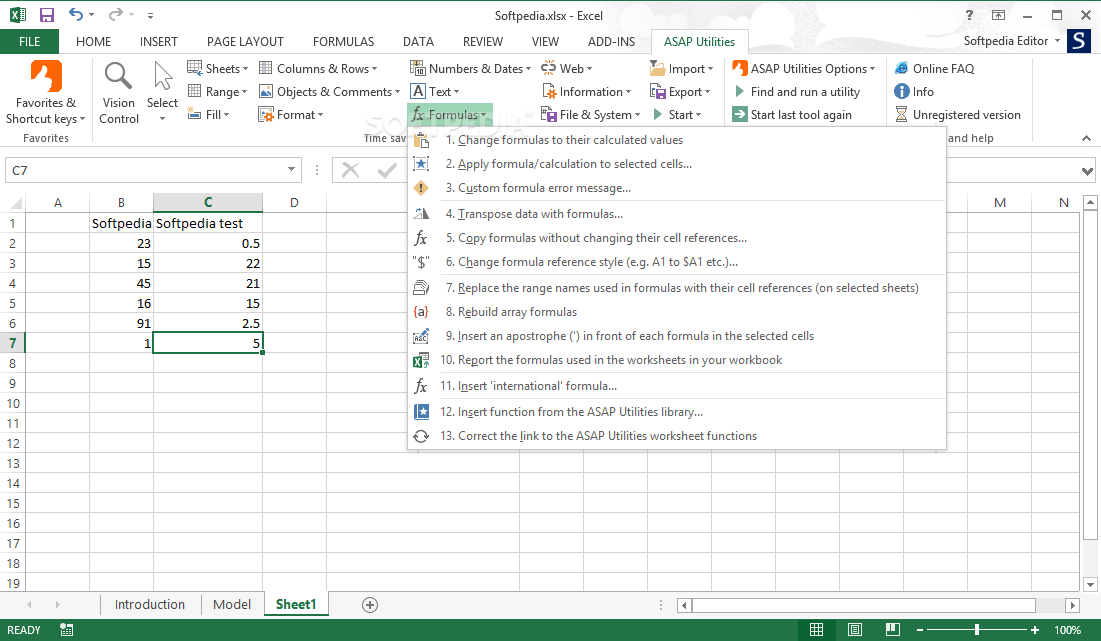The width and height of the screenshot is (1101, 641).
Task: Click Find and run a utility
Action: coord(797,91)
